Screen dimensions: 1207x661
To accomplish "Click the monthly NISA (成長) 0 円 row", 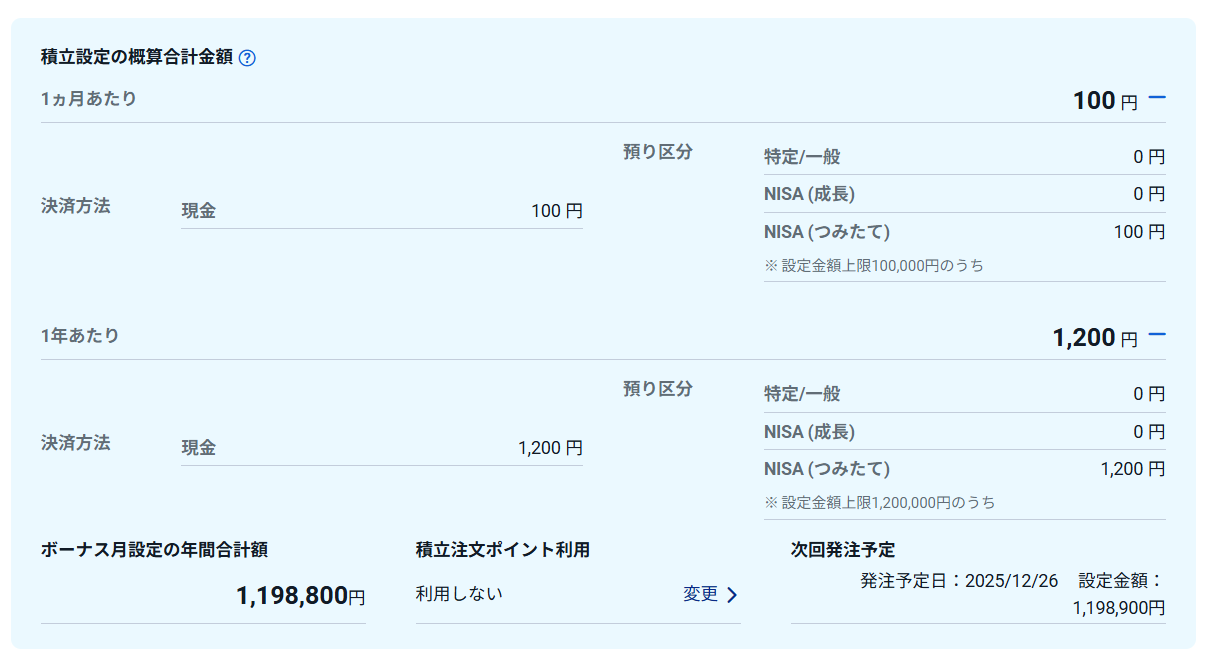I will click(964, 194).
